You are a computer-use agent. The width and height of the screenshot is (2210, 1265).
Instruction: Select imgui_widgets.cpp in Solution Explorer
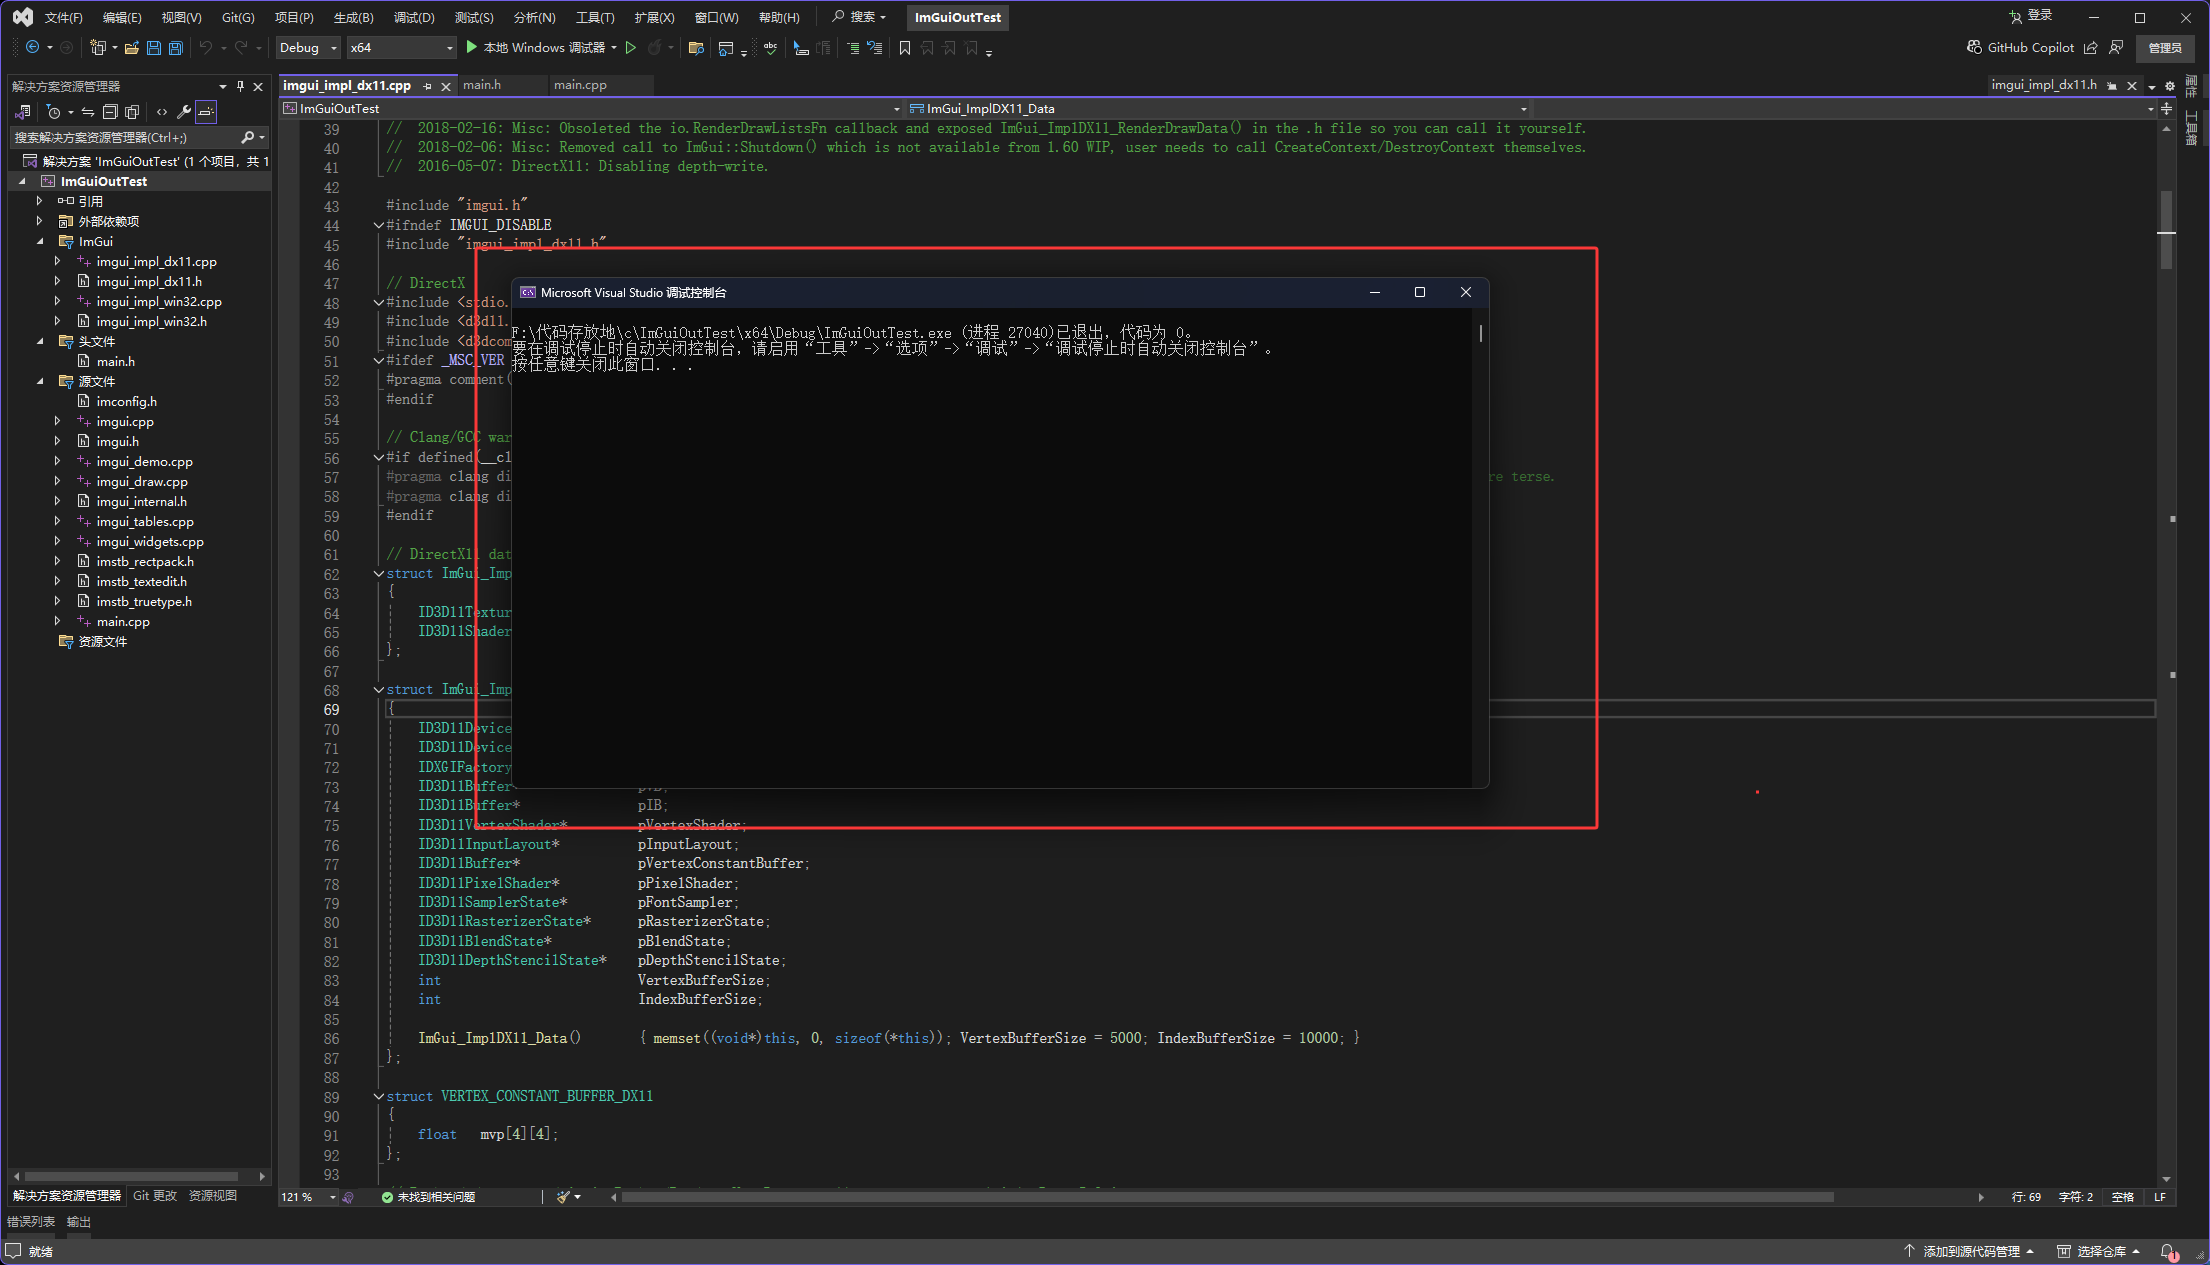point(150,541)
